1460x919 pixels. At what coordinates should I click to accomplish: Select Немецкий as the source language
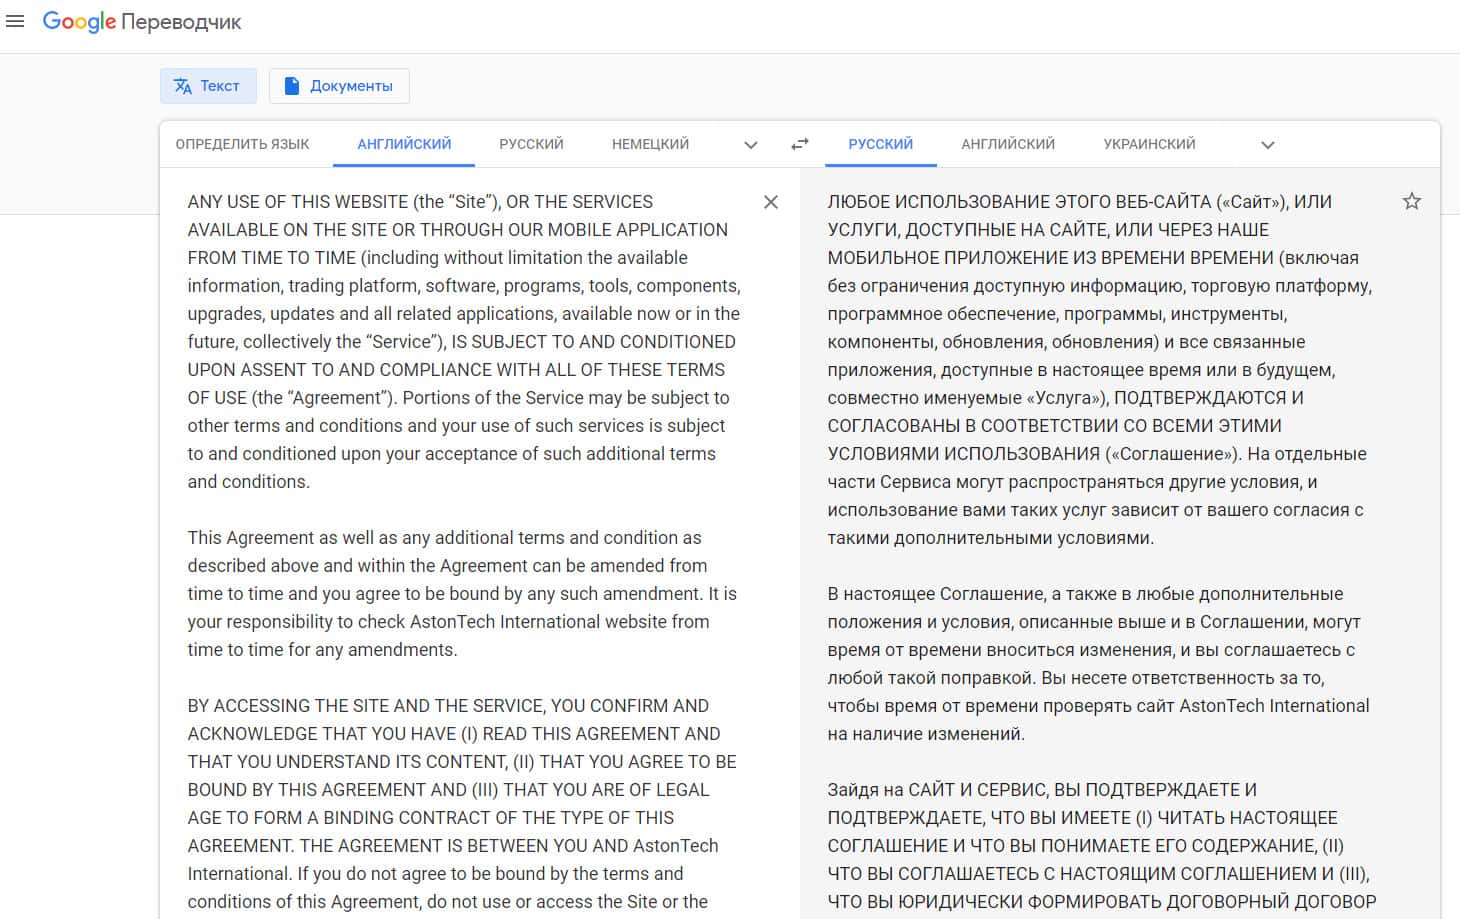click(x=650, y=144)
